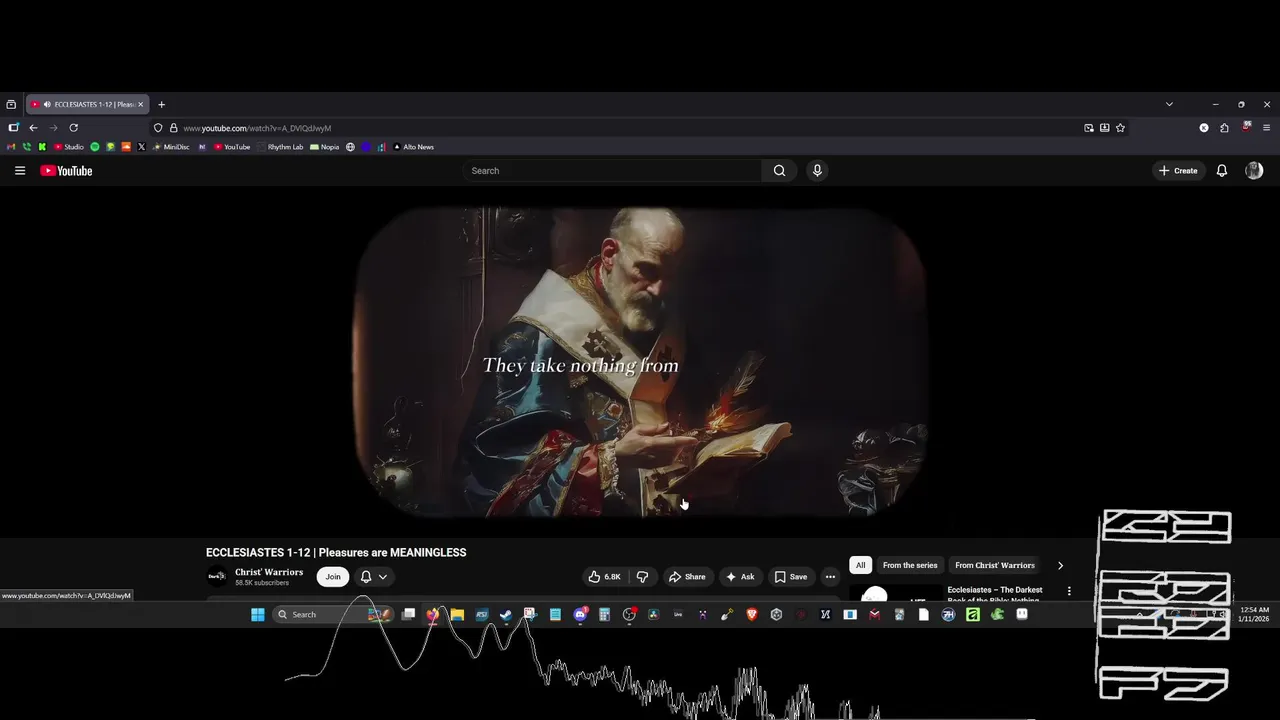Image resolution: width=1280 pixels, height=720 pixels.
Task: Open the SoundCloud bookmark icon
Action: pyautogui.click(x=126, y=147)
